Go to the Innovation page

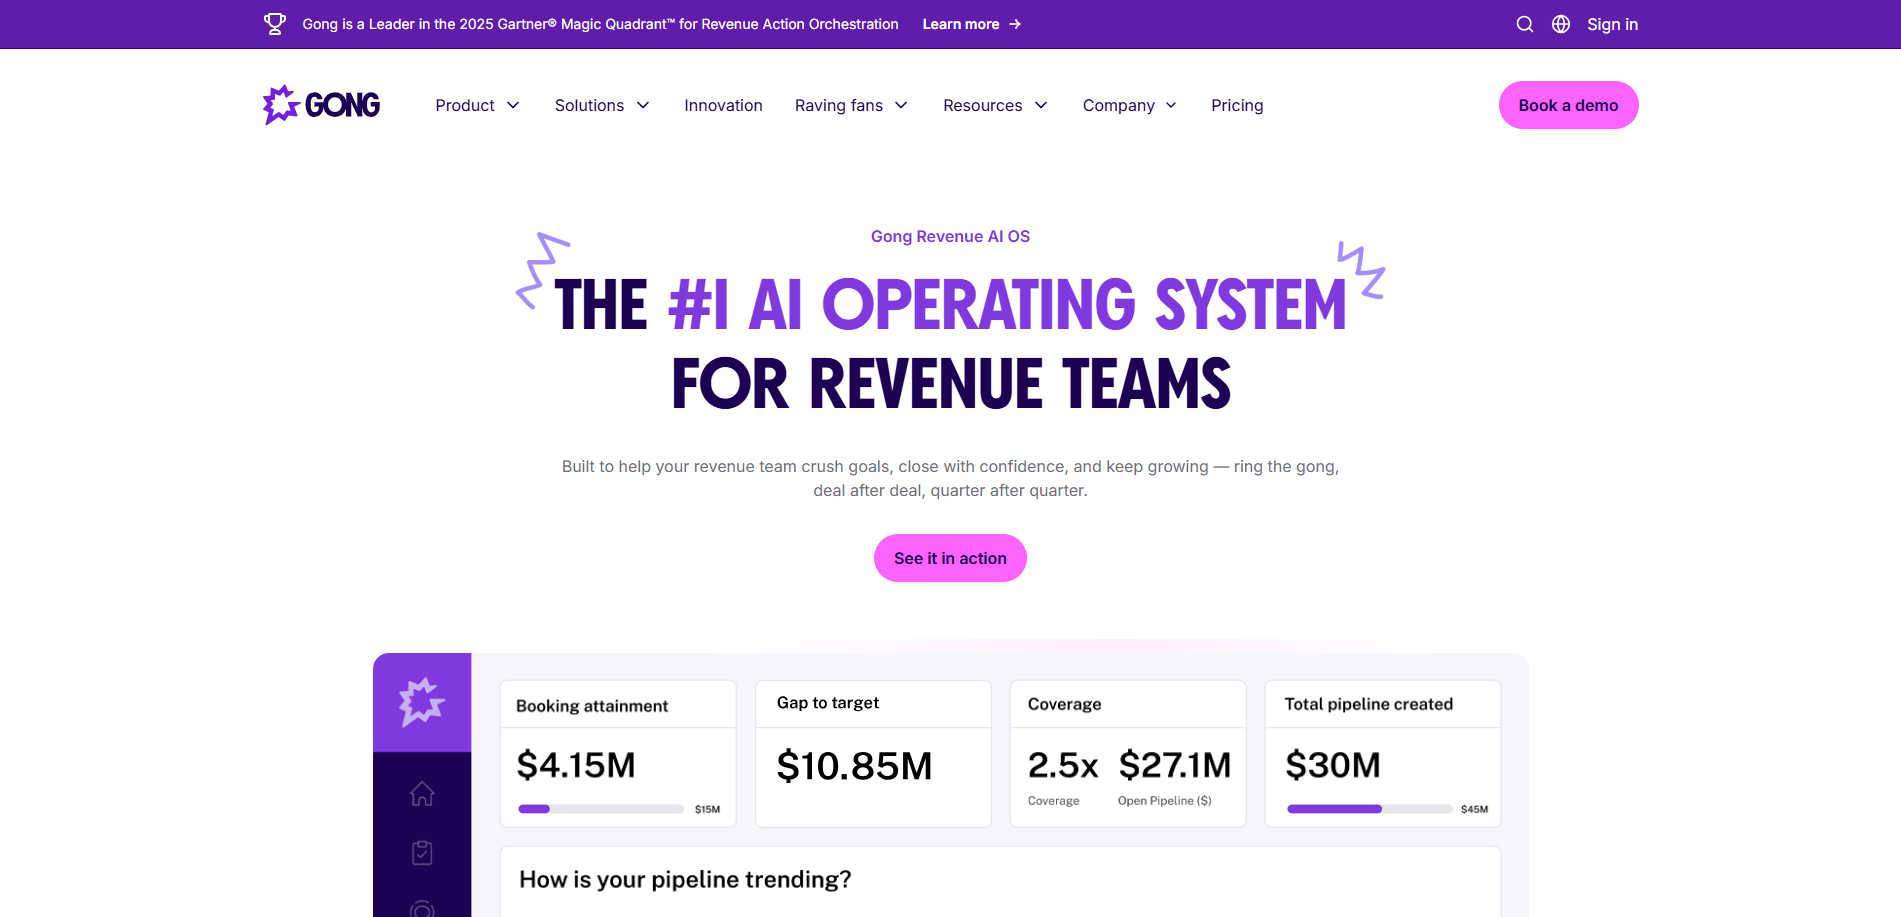pos(723,105)
